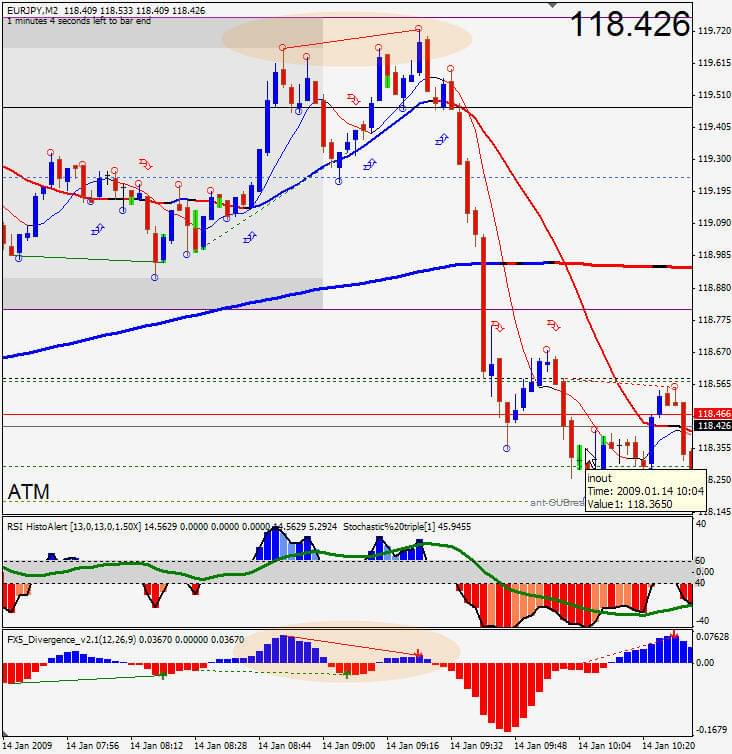This screenshot has width=732, height=754.
Task: Click the red down arrow attached to the blue candle wick near 118.775
Action: coord(498,327)
